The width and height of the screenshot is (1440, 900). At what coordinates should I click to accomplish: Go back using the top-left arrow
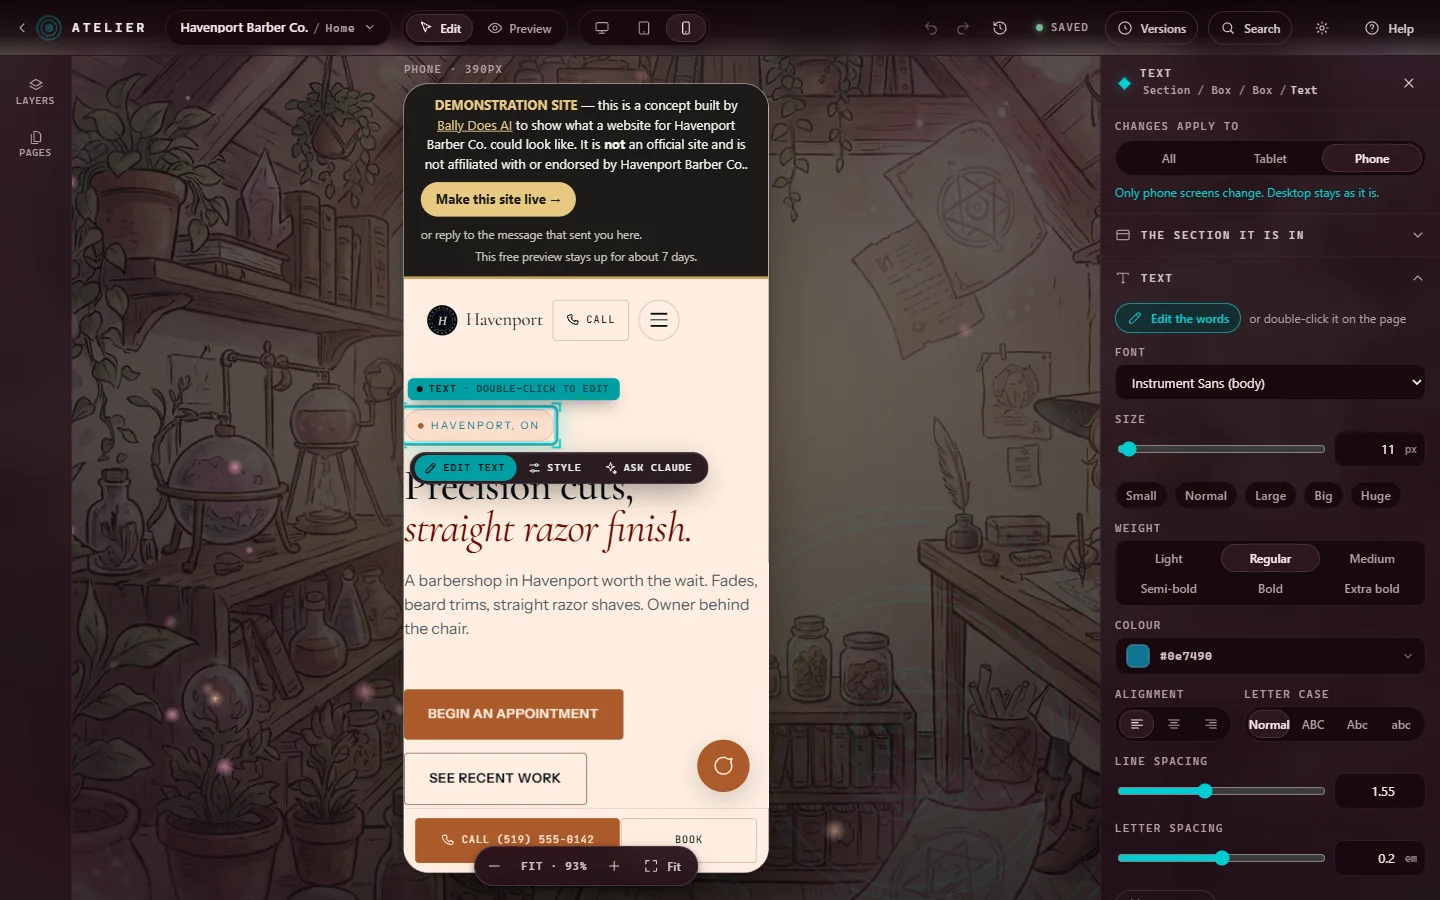click(22, 28)
